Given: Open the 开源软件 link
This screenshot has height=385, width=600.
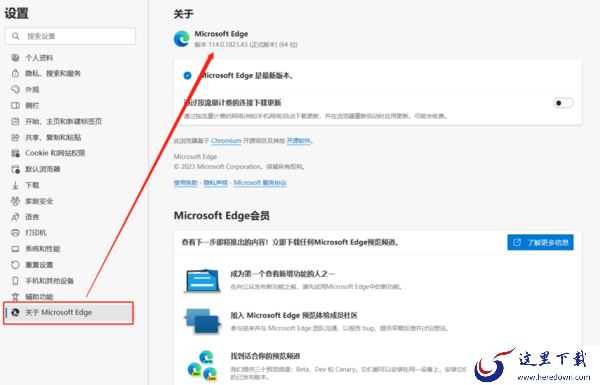Looking at the screenshot, I should pos(298,141).
